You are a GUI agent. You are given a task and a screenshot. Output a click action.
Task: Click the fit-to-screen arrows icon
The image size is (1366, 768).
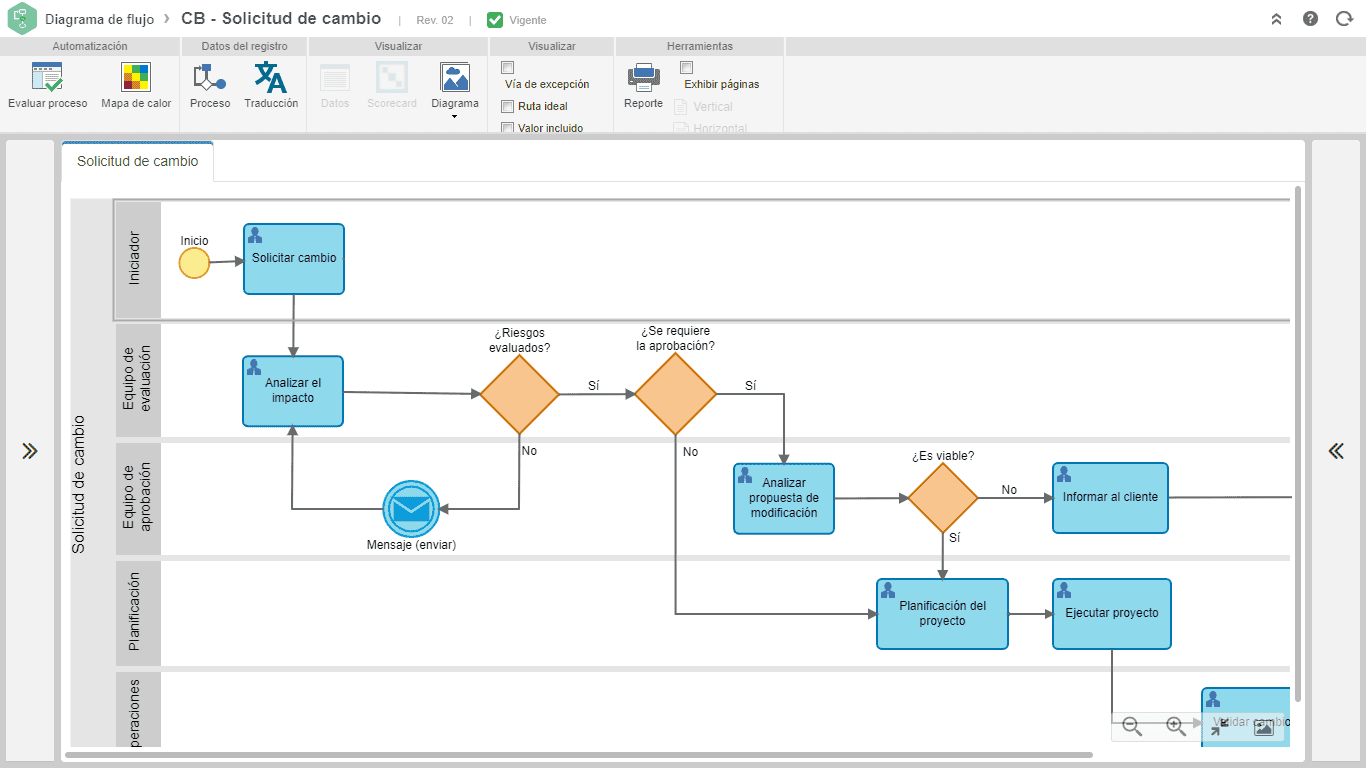[x=1219, y=727]
